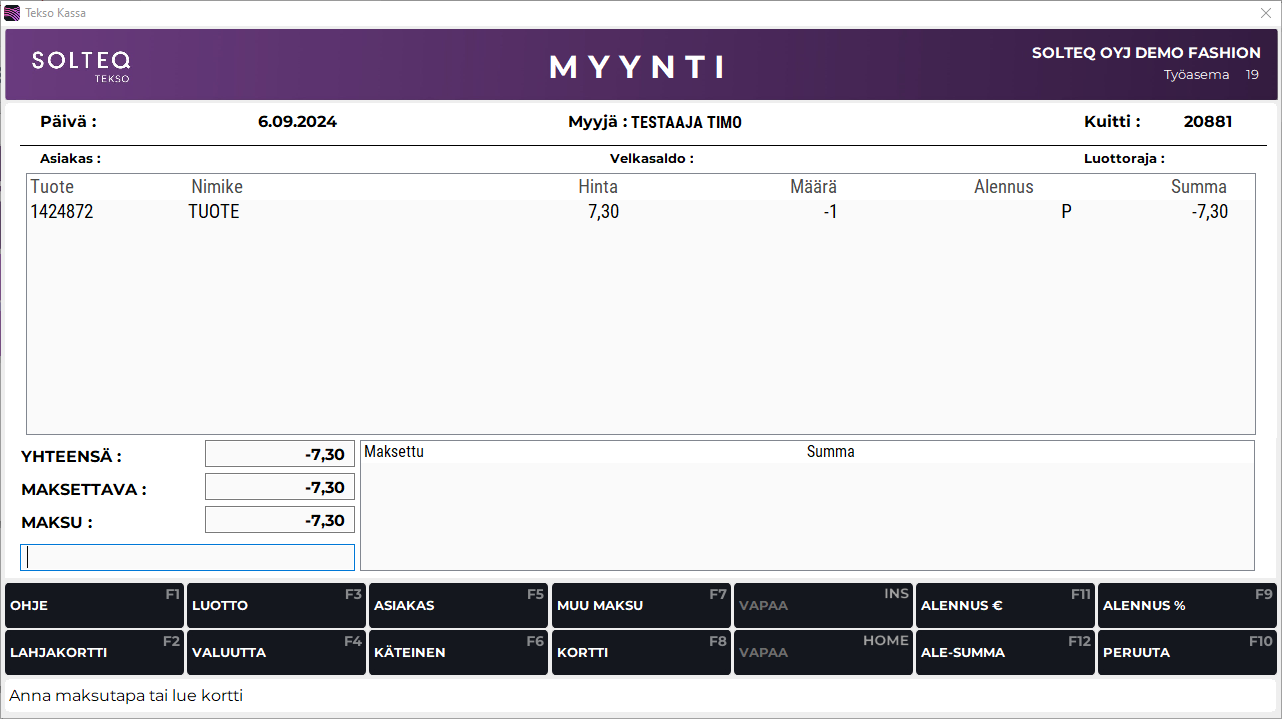Pay with KORTTI card button

tap(640, 653)
